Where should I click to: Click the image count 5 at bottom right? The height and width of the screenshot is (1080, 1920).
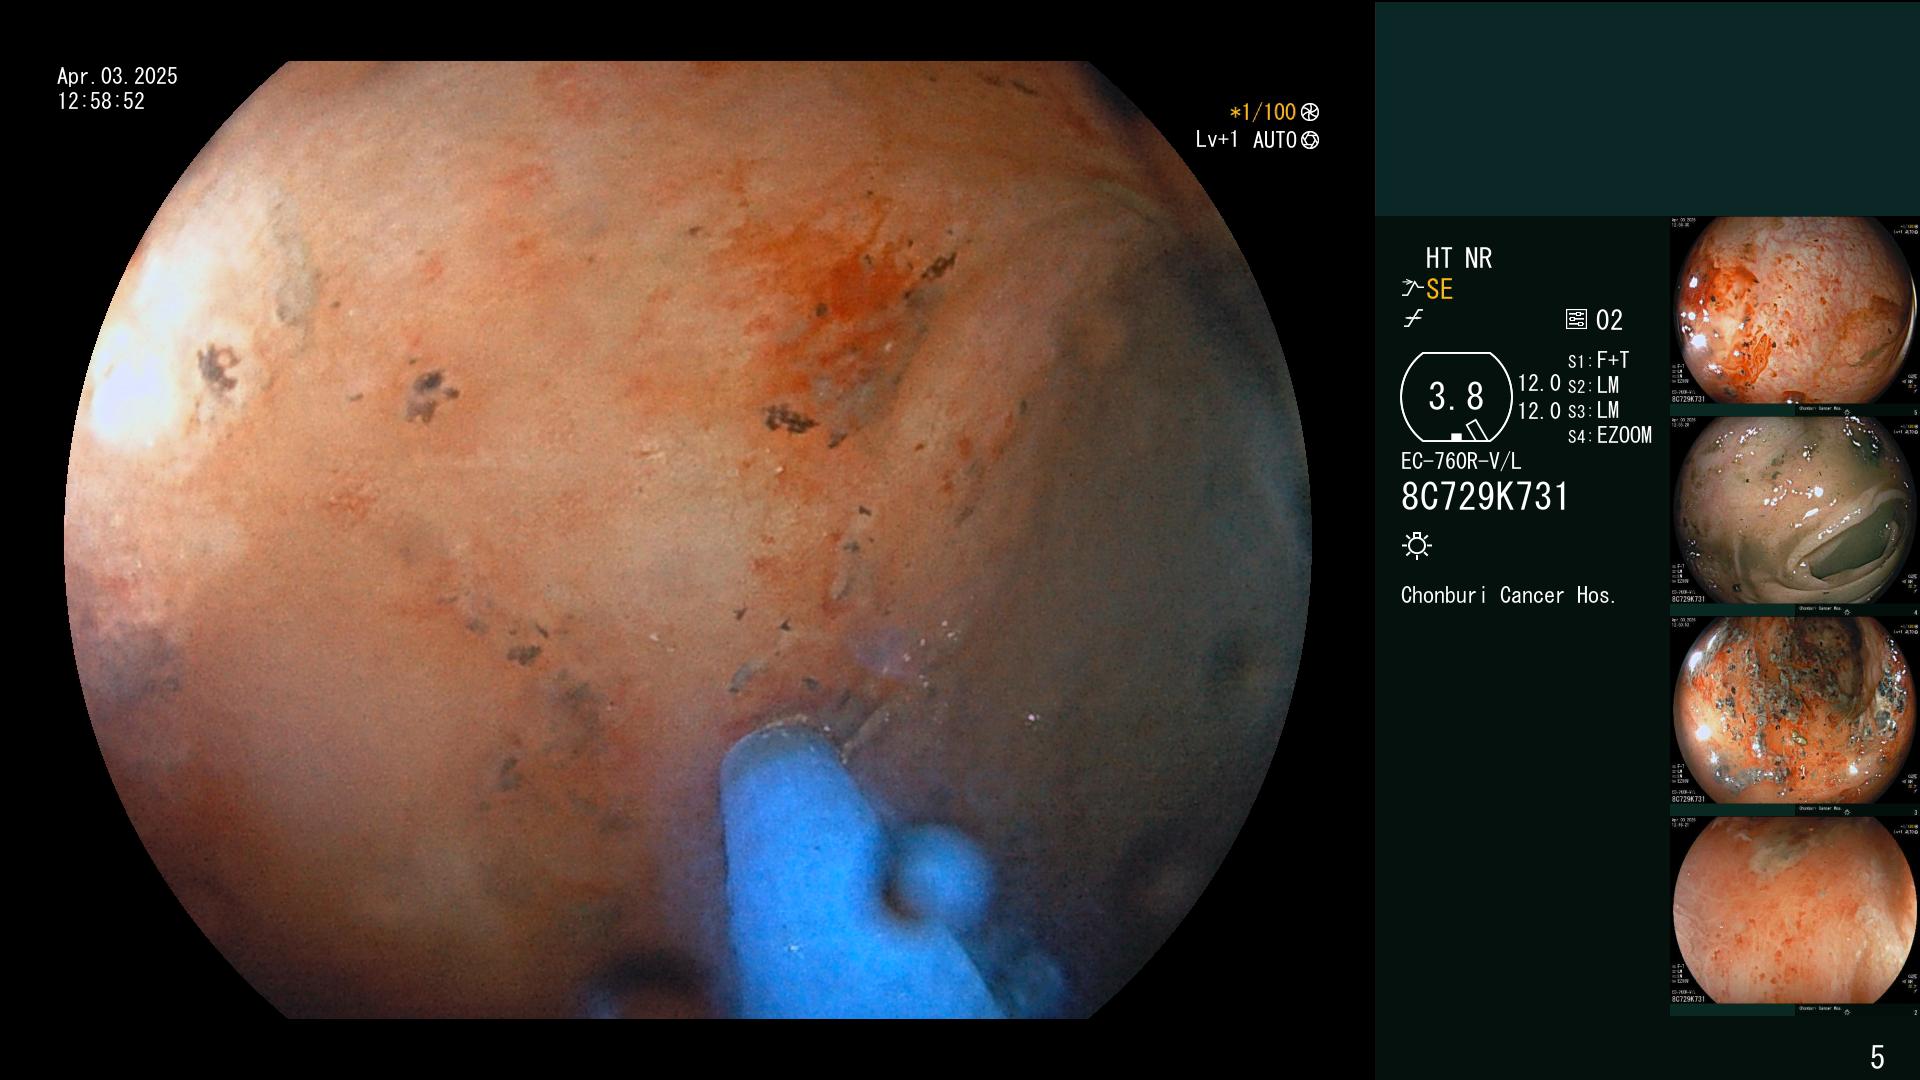point(1877,1057)
